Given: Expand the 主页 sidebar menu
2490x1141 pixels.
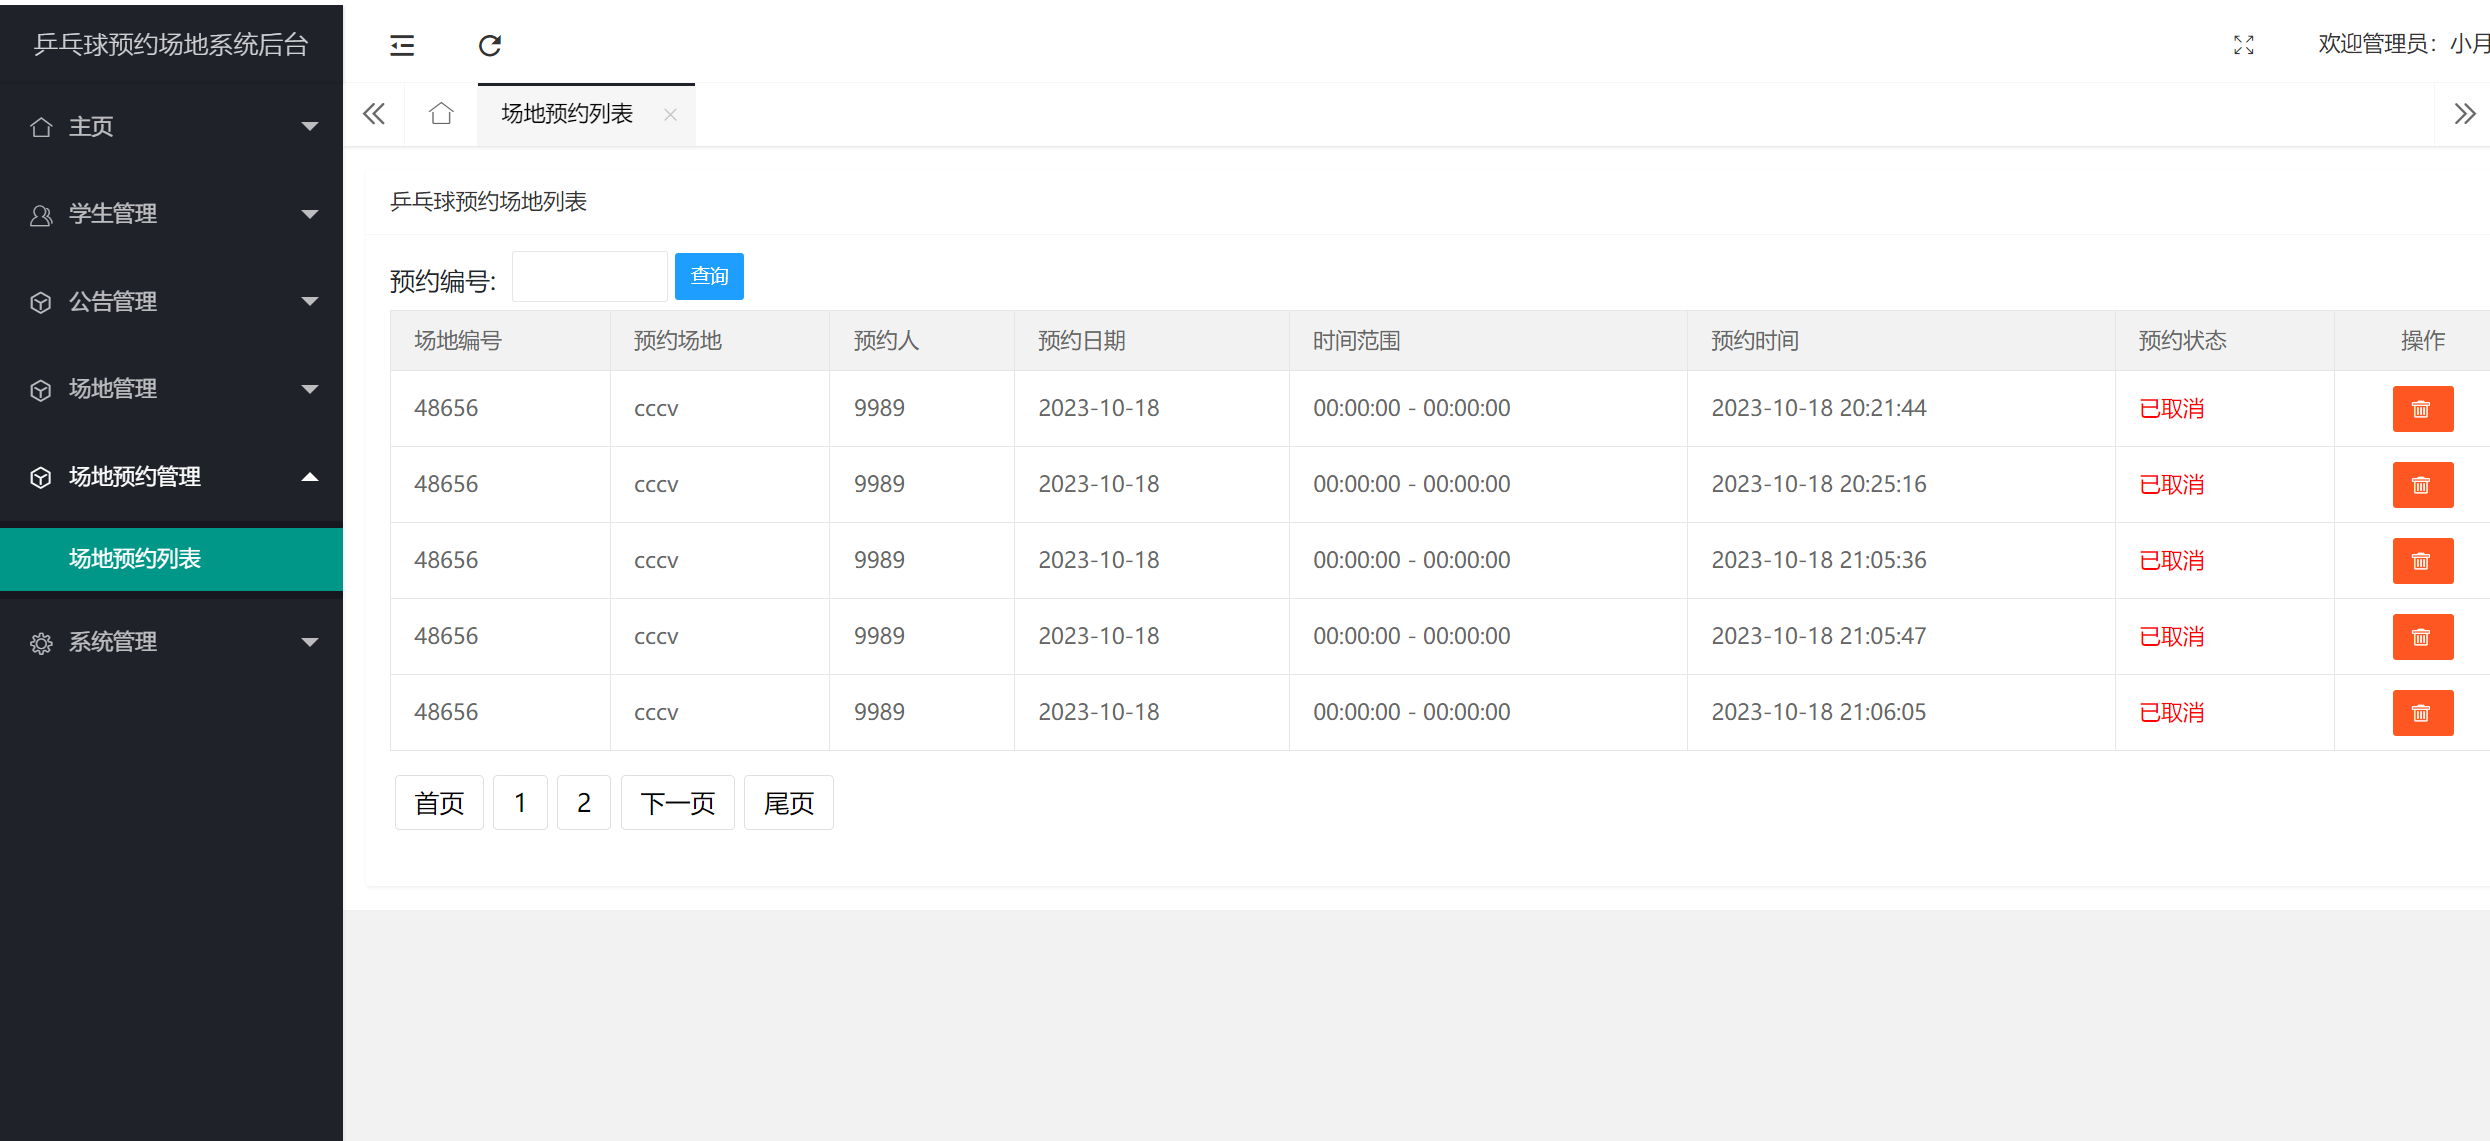Looking at the screenshot, I should [171, 127].
